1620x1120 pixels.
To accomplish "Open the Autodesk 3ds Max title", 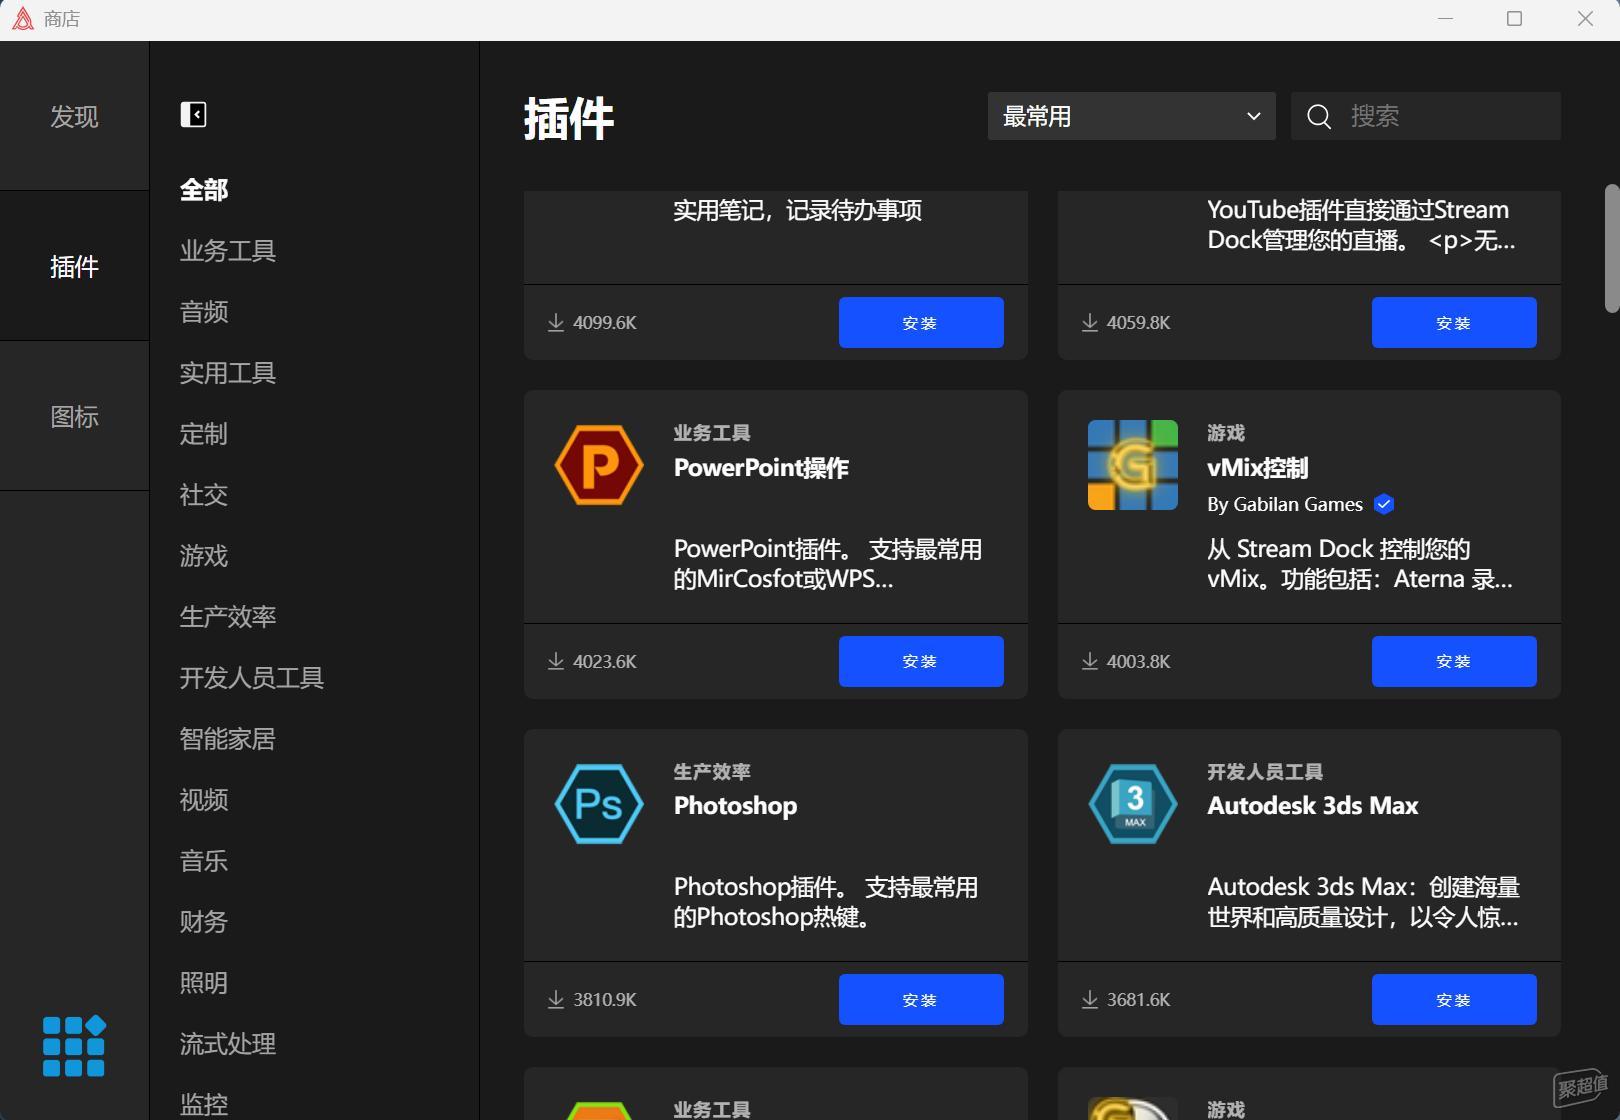I will (x=1313, y=806).
